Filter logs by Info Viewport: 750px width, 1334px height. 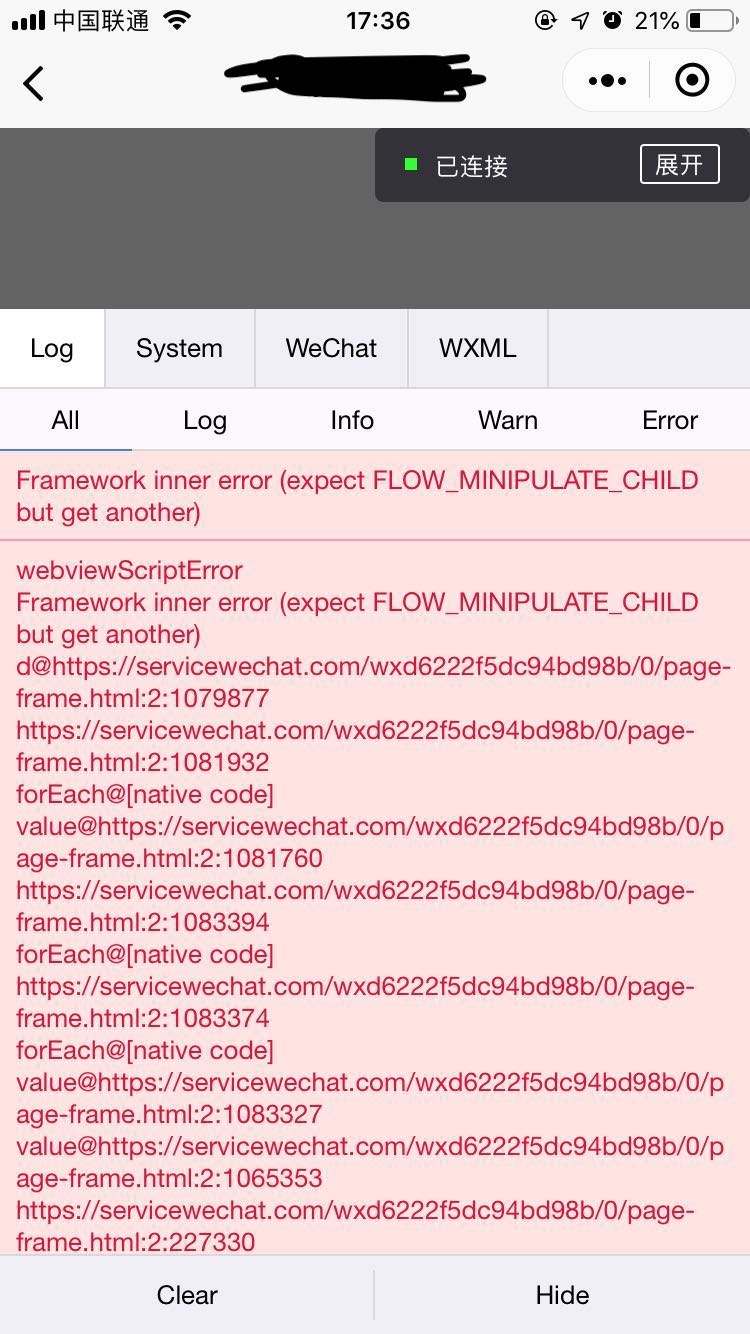352,420
